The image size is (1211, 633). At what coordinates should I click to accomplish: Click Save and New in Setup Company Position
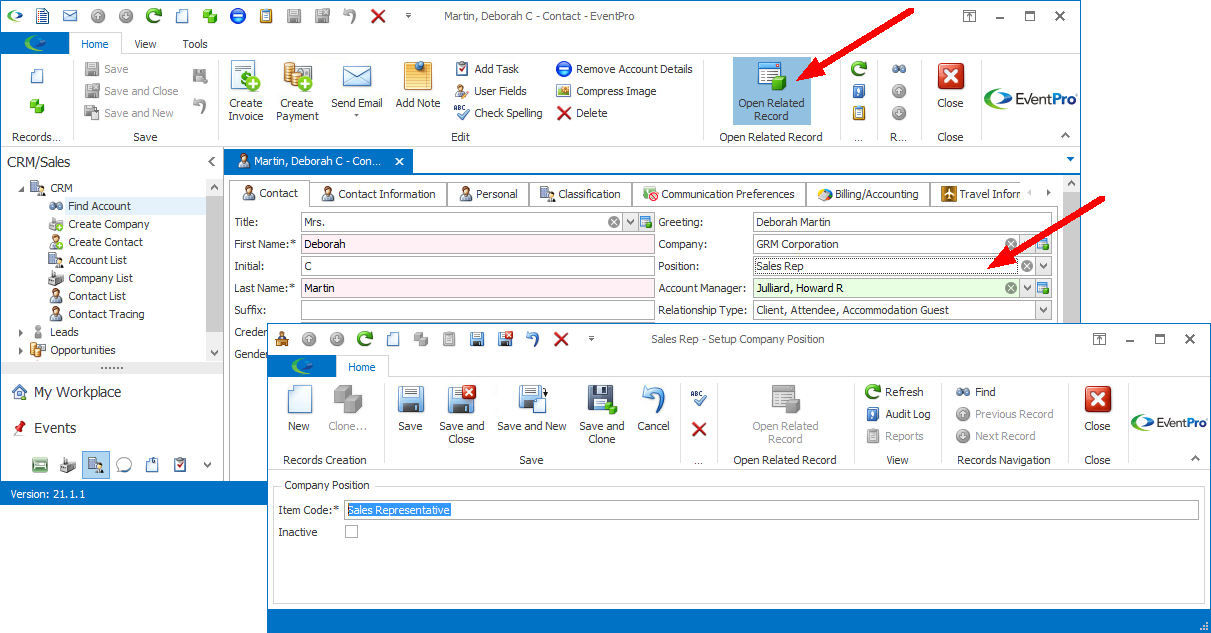pos(532,409)
